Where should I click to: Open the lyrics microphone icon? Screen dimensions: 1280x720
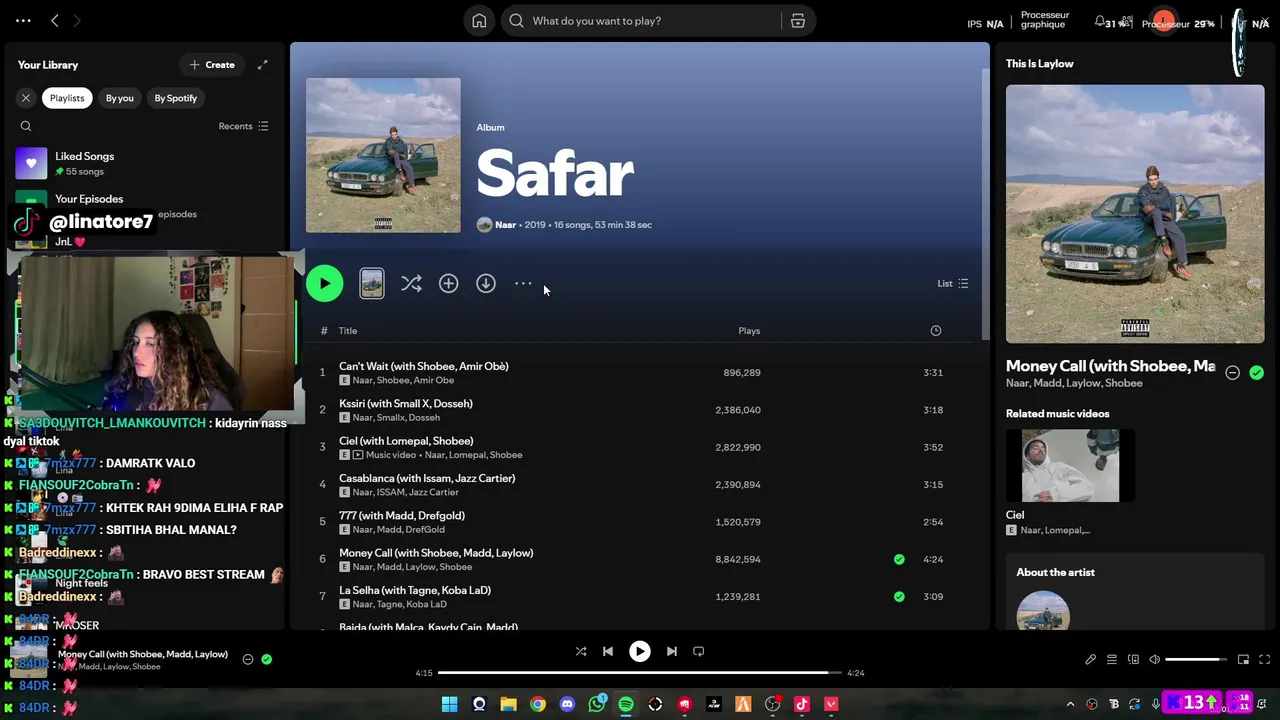1091,660
